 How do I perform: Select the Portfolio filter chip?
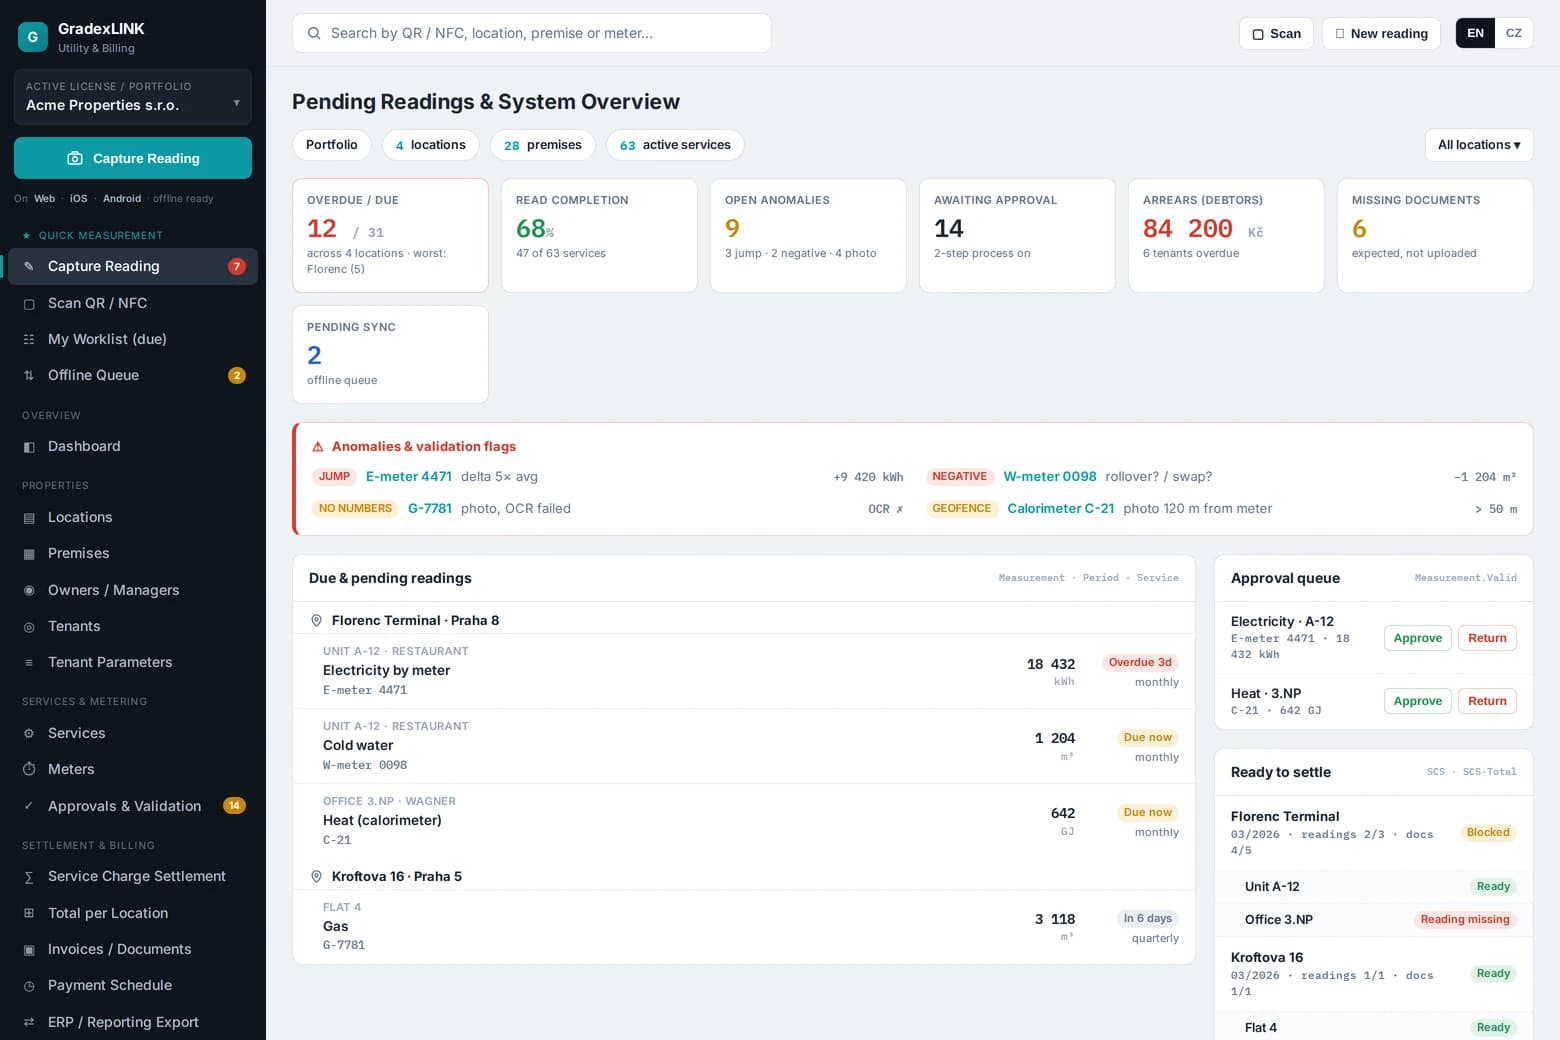click(x=332, y=145)
